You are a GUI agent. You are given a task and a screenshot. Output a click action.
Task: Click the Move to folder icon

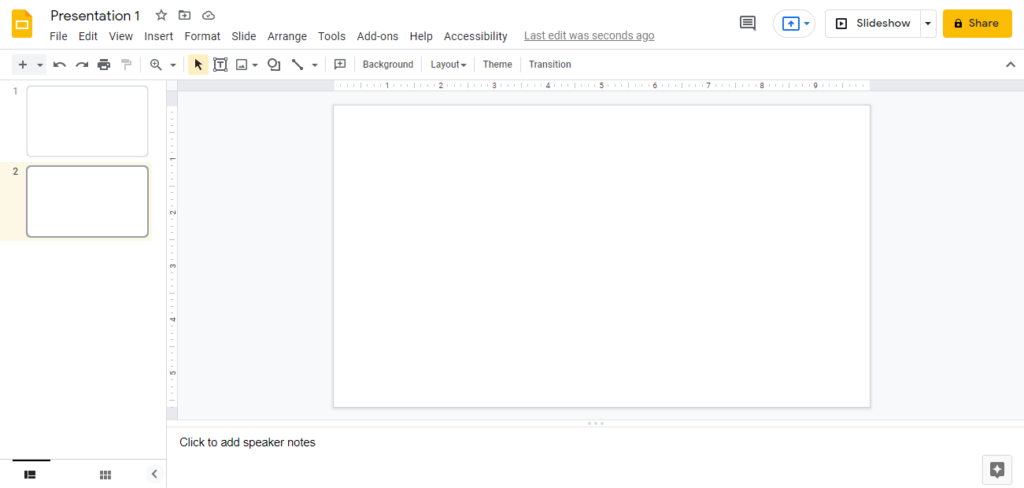click(184, 16)
